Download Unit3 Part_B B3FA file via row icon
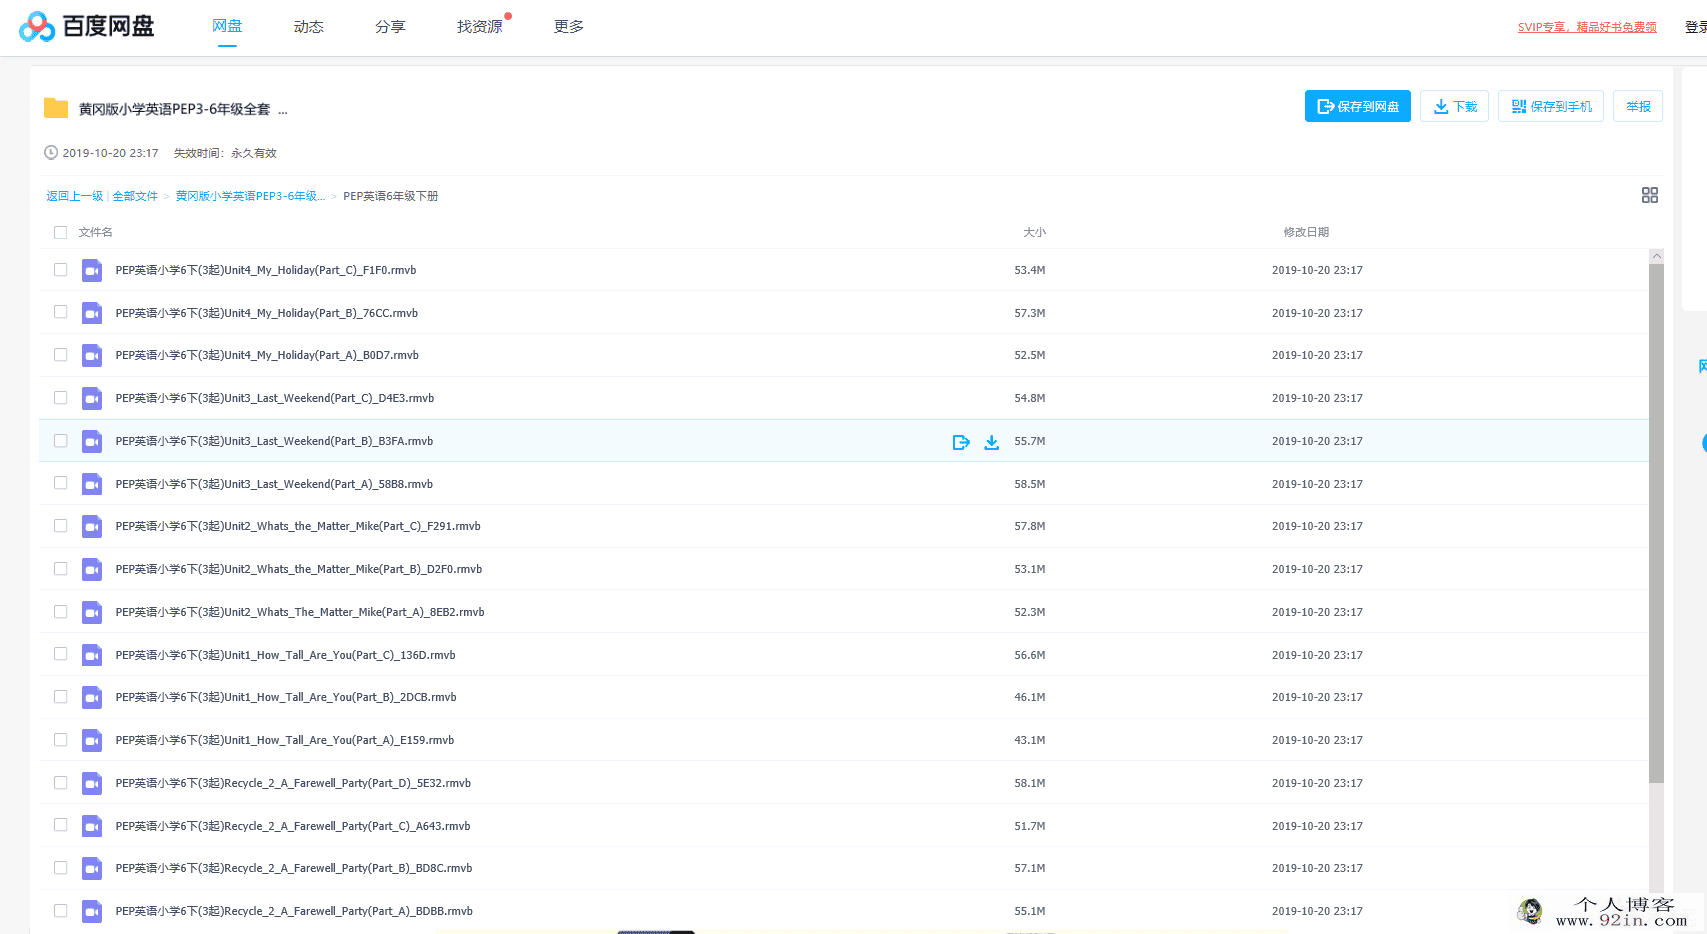 tap(992, 442)
